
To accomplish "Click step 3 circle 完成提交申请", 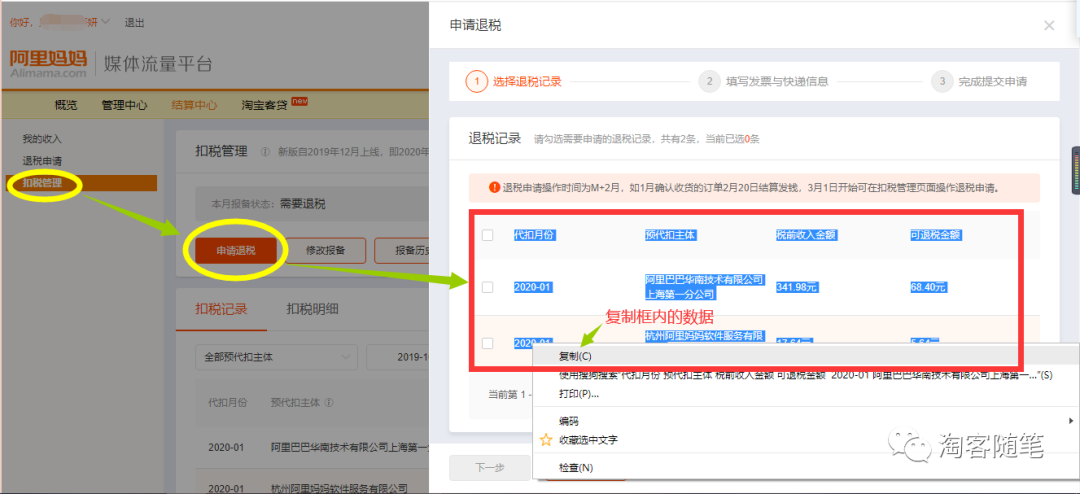I will coord(942,81).
